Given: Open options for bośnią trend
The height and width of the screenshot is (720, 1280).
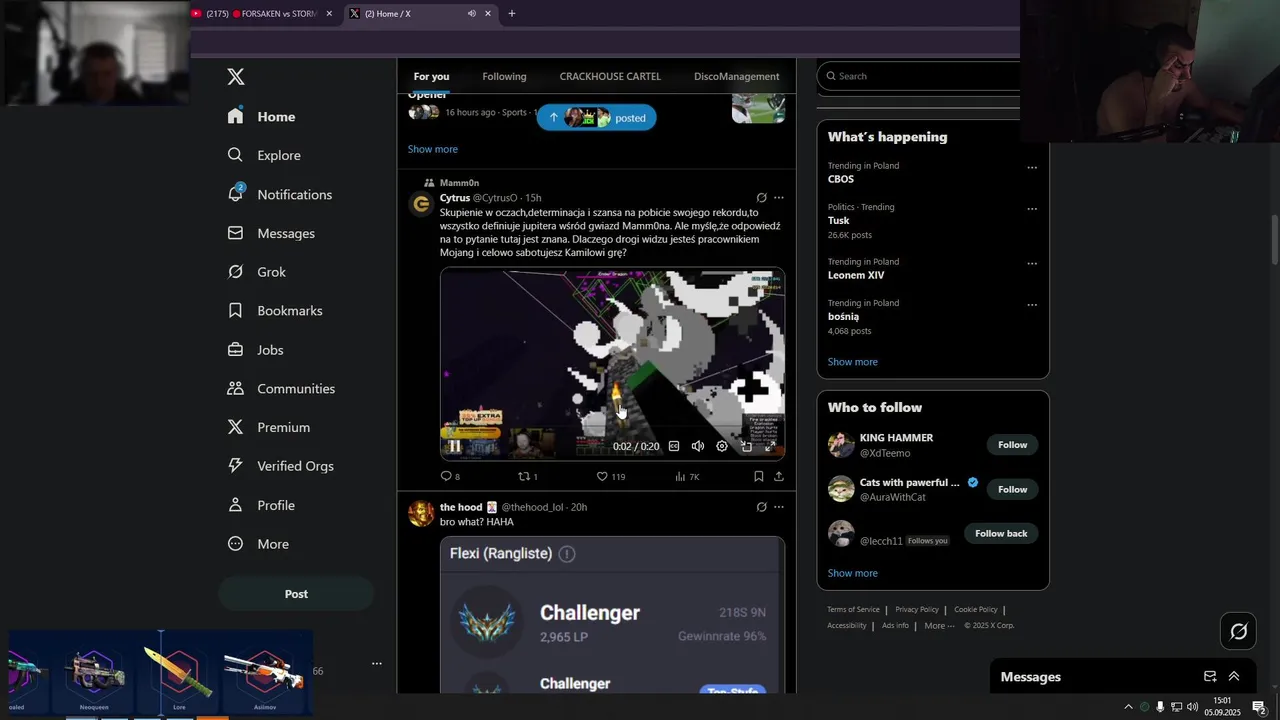Looking at the screenshot, I should pos(1032,305).
